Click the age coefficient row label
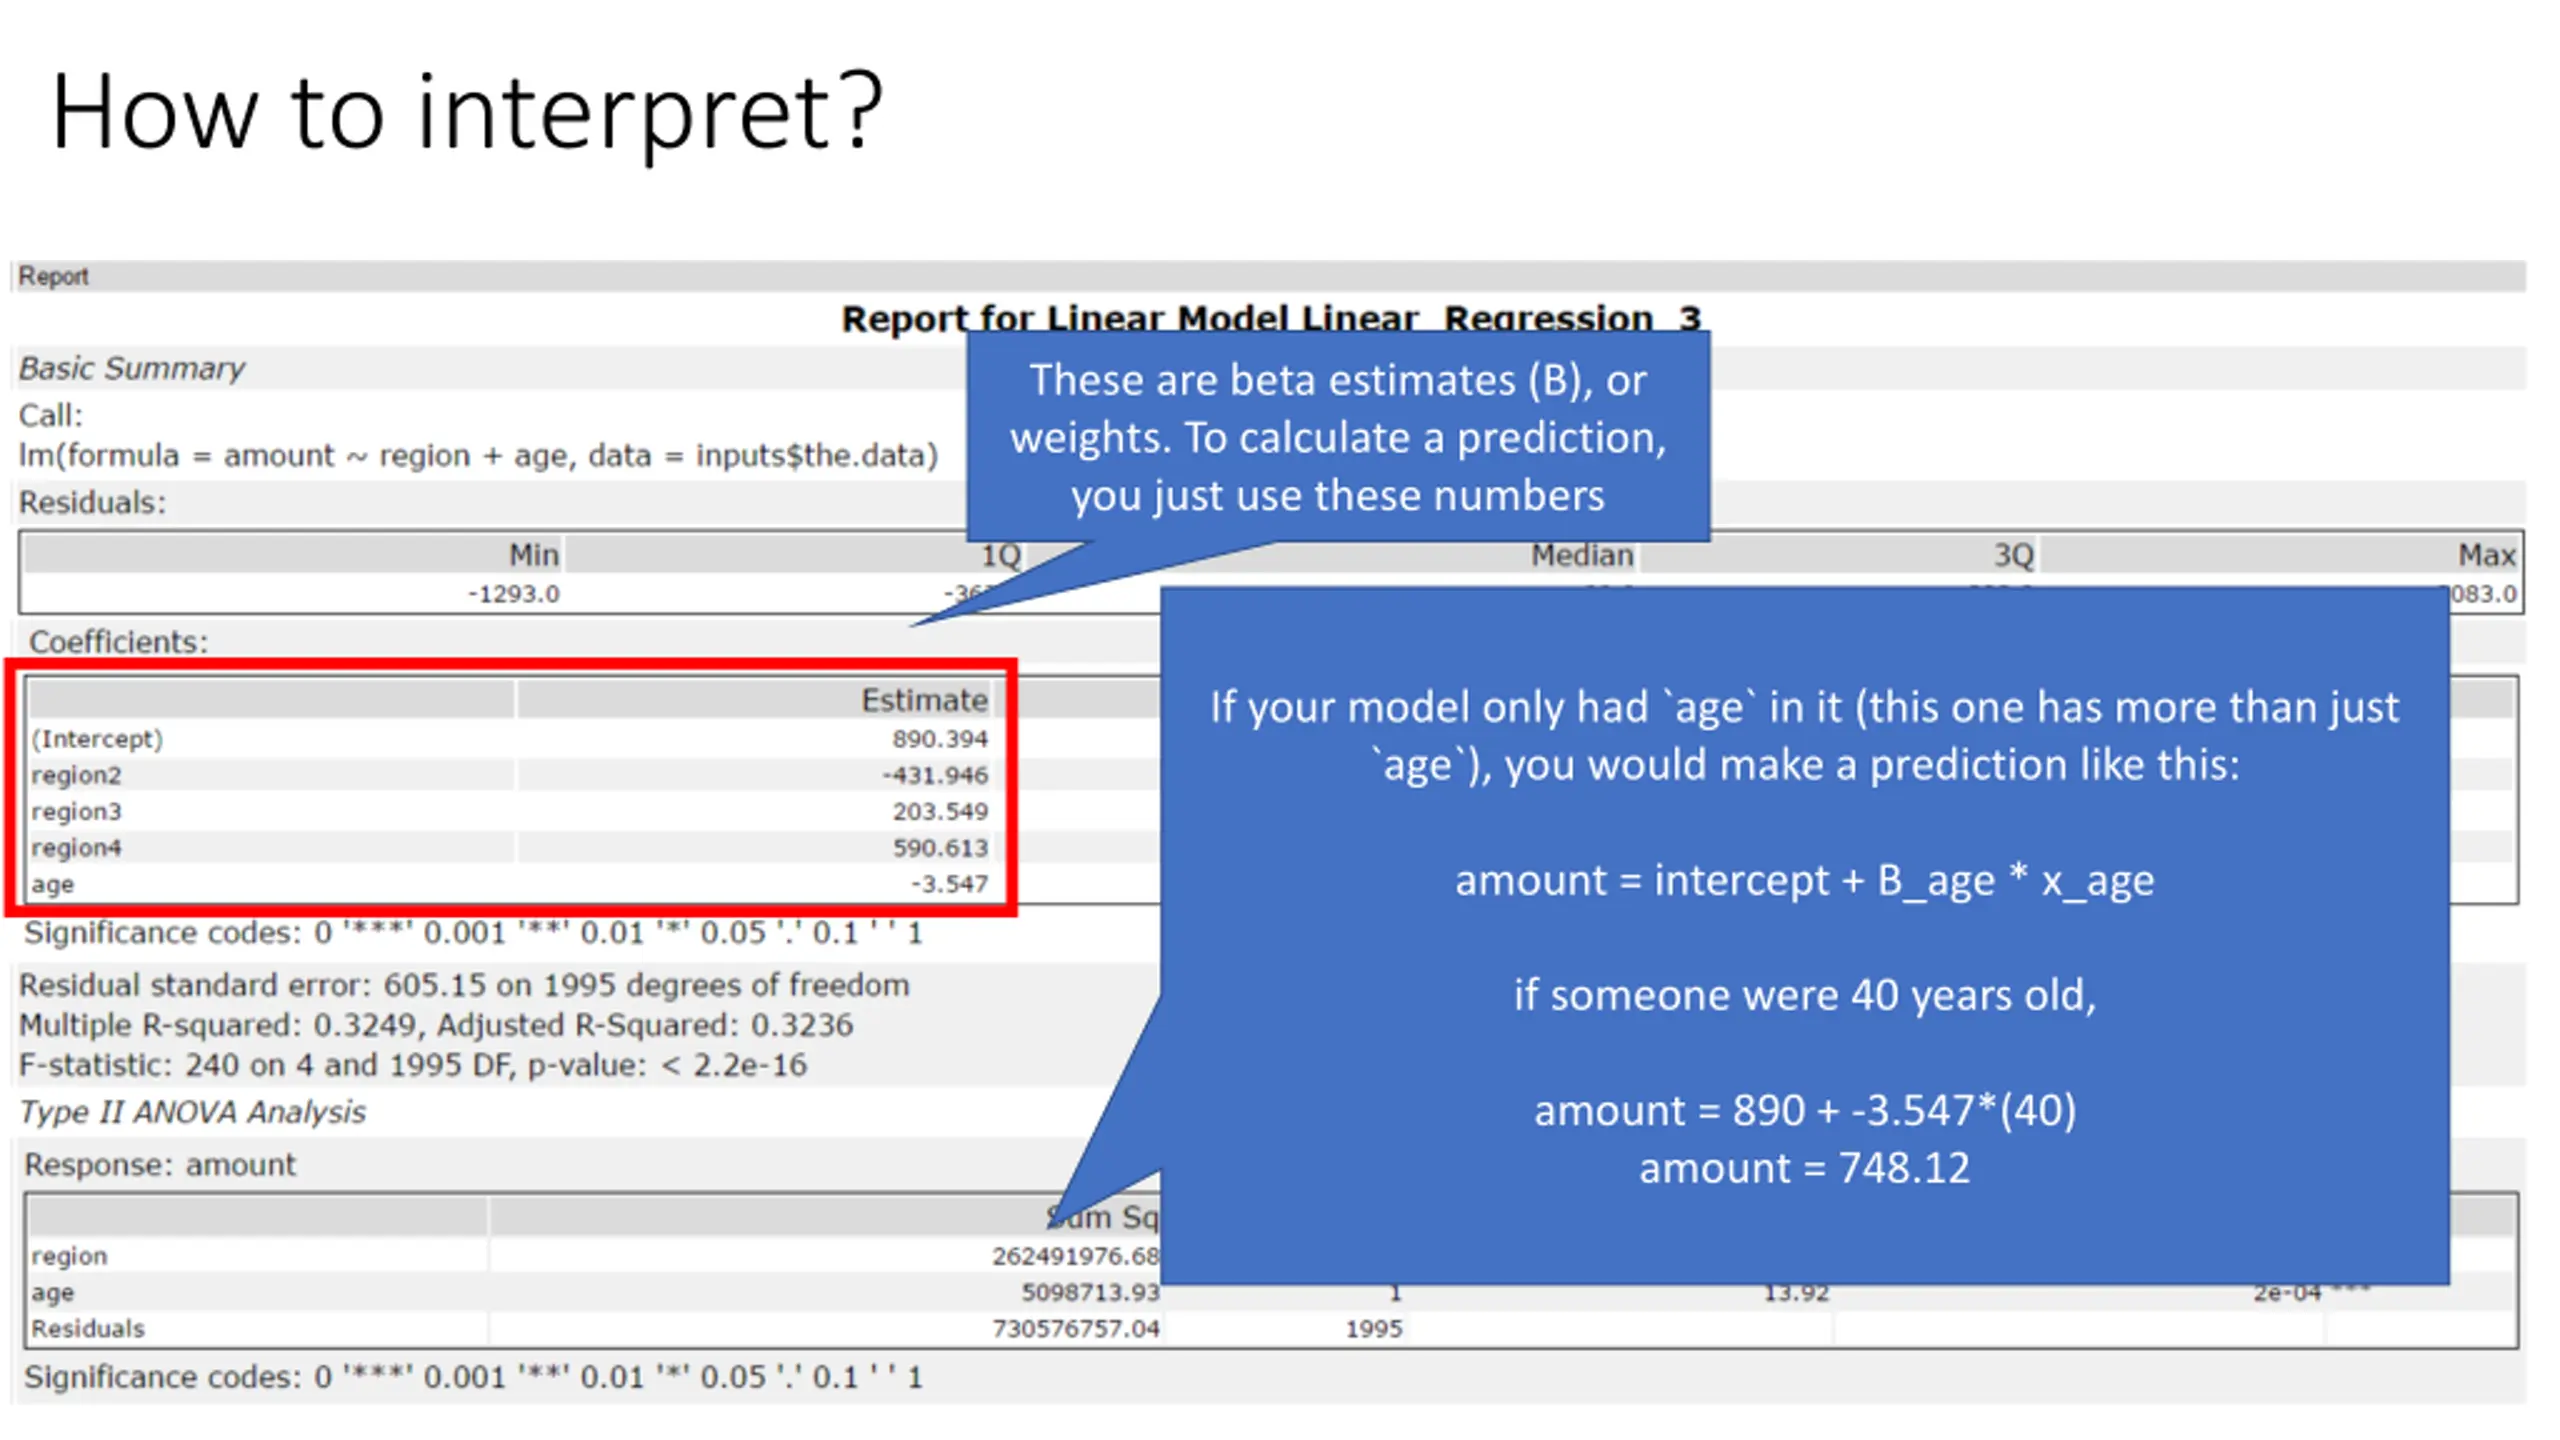The height and width of the screenshot is (1440, 2560). (x=52, y=885)
